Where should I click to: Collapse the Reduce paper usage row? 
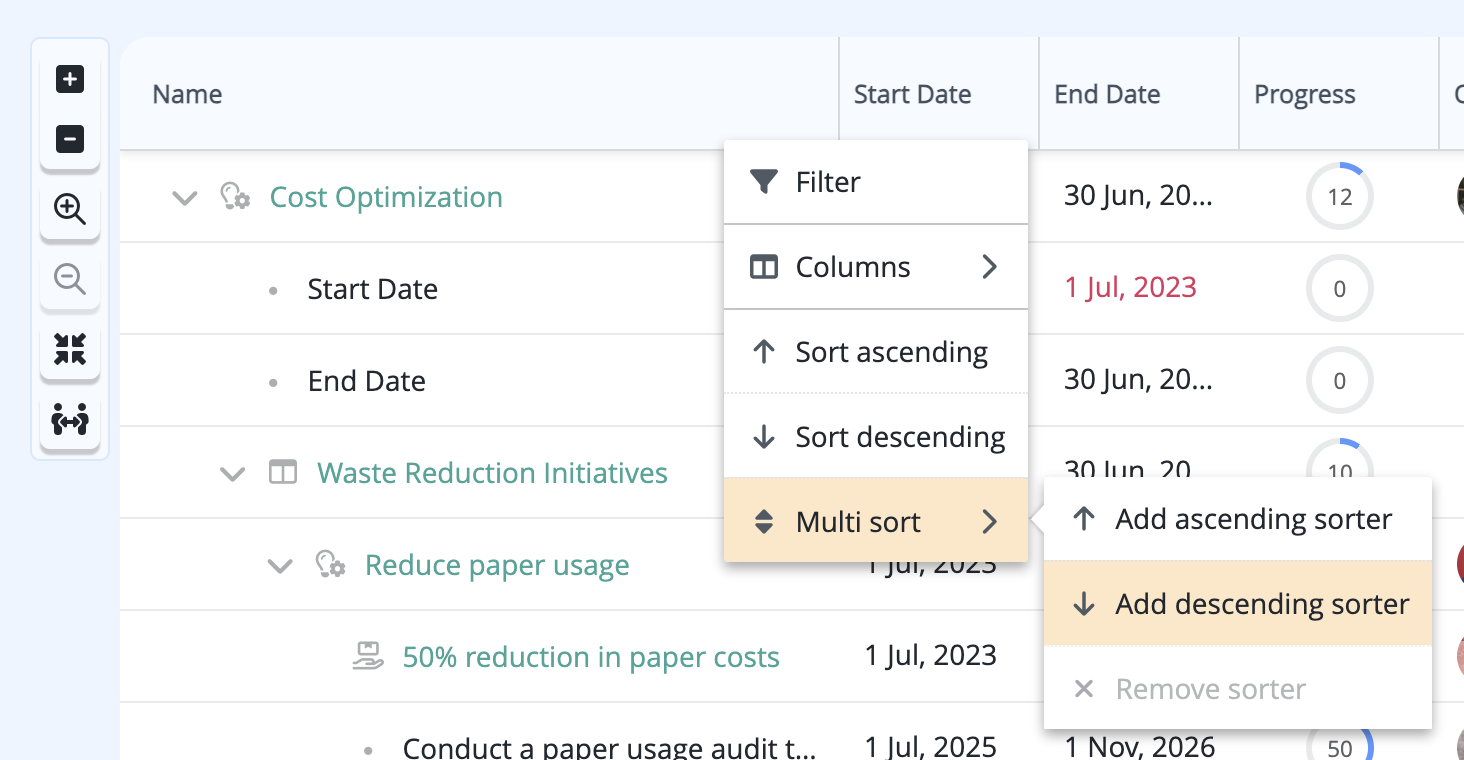pos(280,566)
